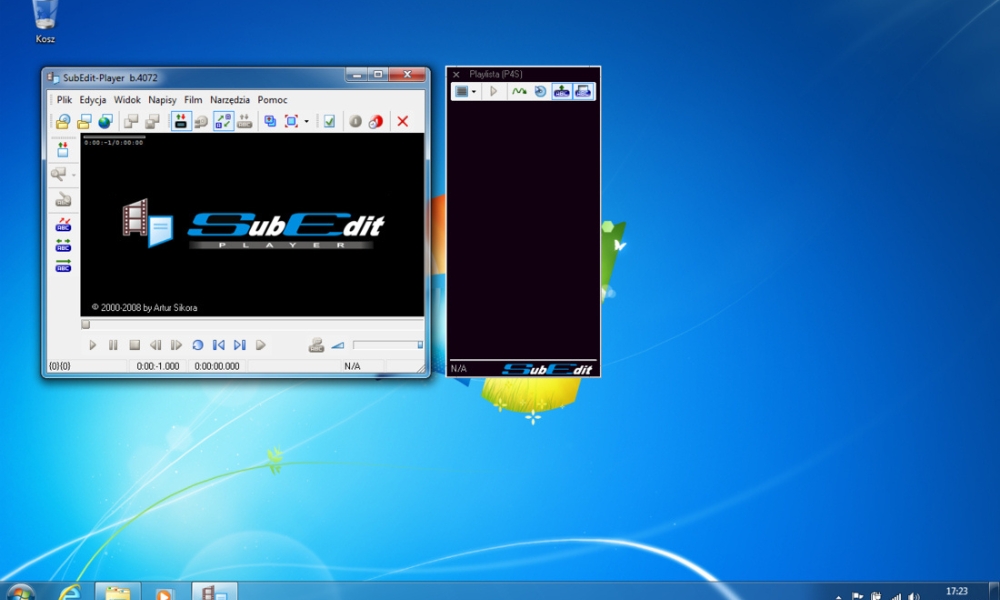Open the Film menu

[193, 99]
